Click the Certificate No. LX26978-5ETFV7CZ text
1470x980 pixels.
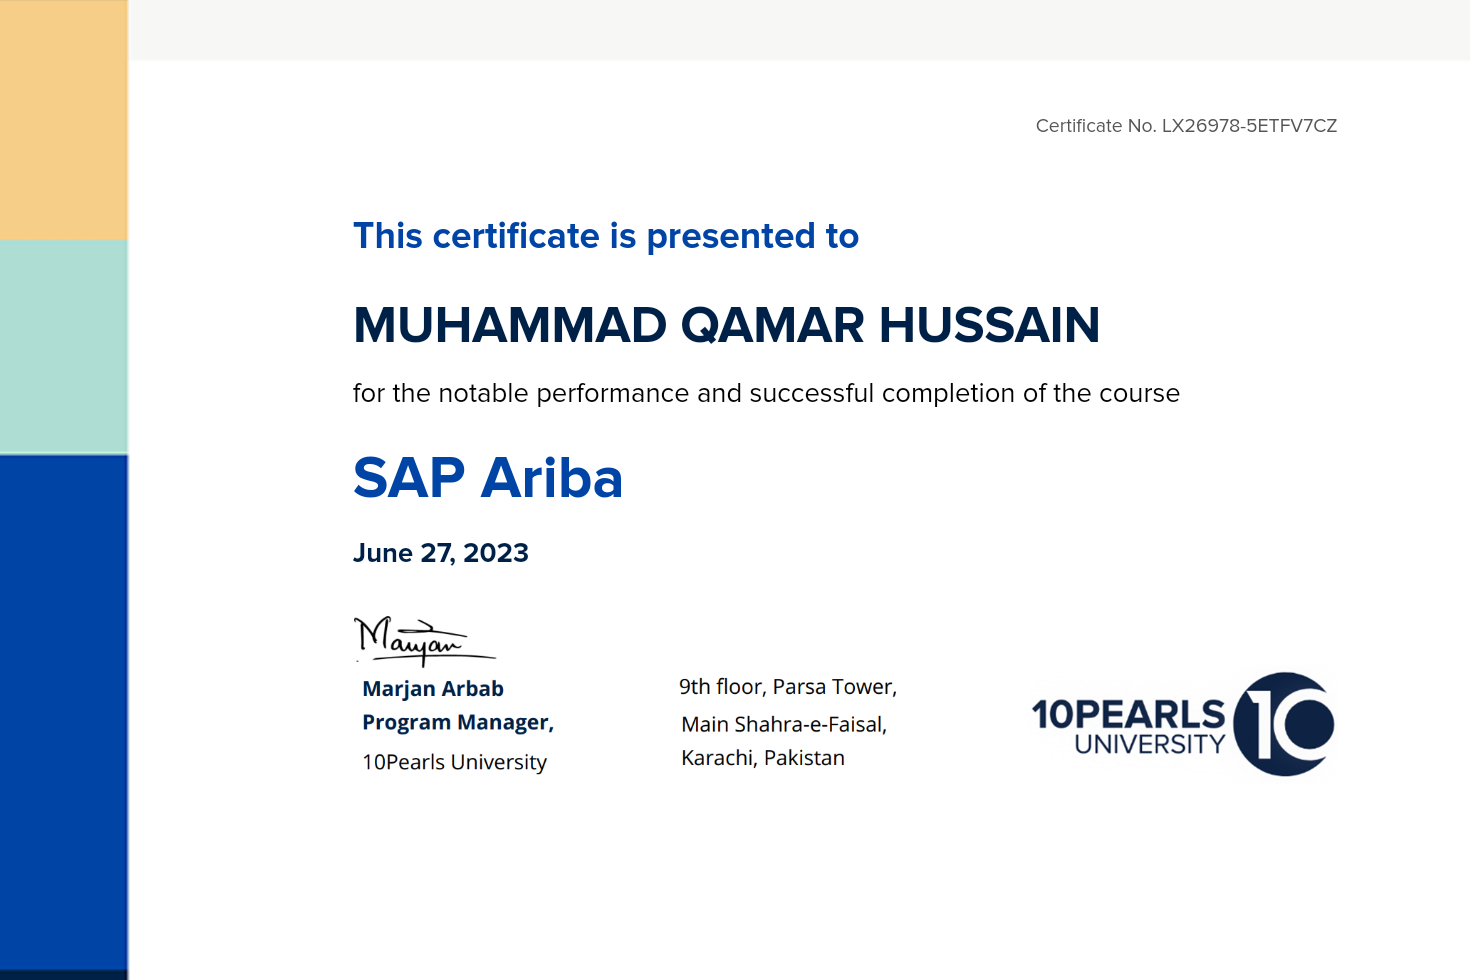tap(1186, 126)
